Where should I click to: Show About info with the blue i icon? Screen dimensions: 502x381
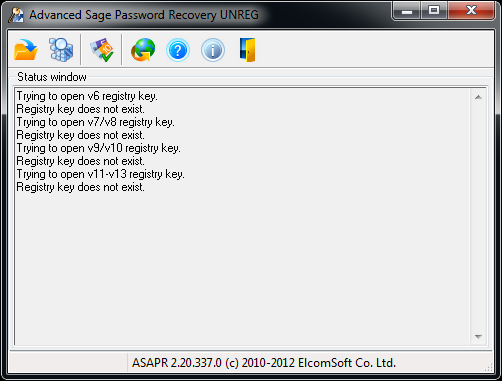(213, 50)
